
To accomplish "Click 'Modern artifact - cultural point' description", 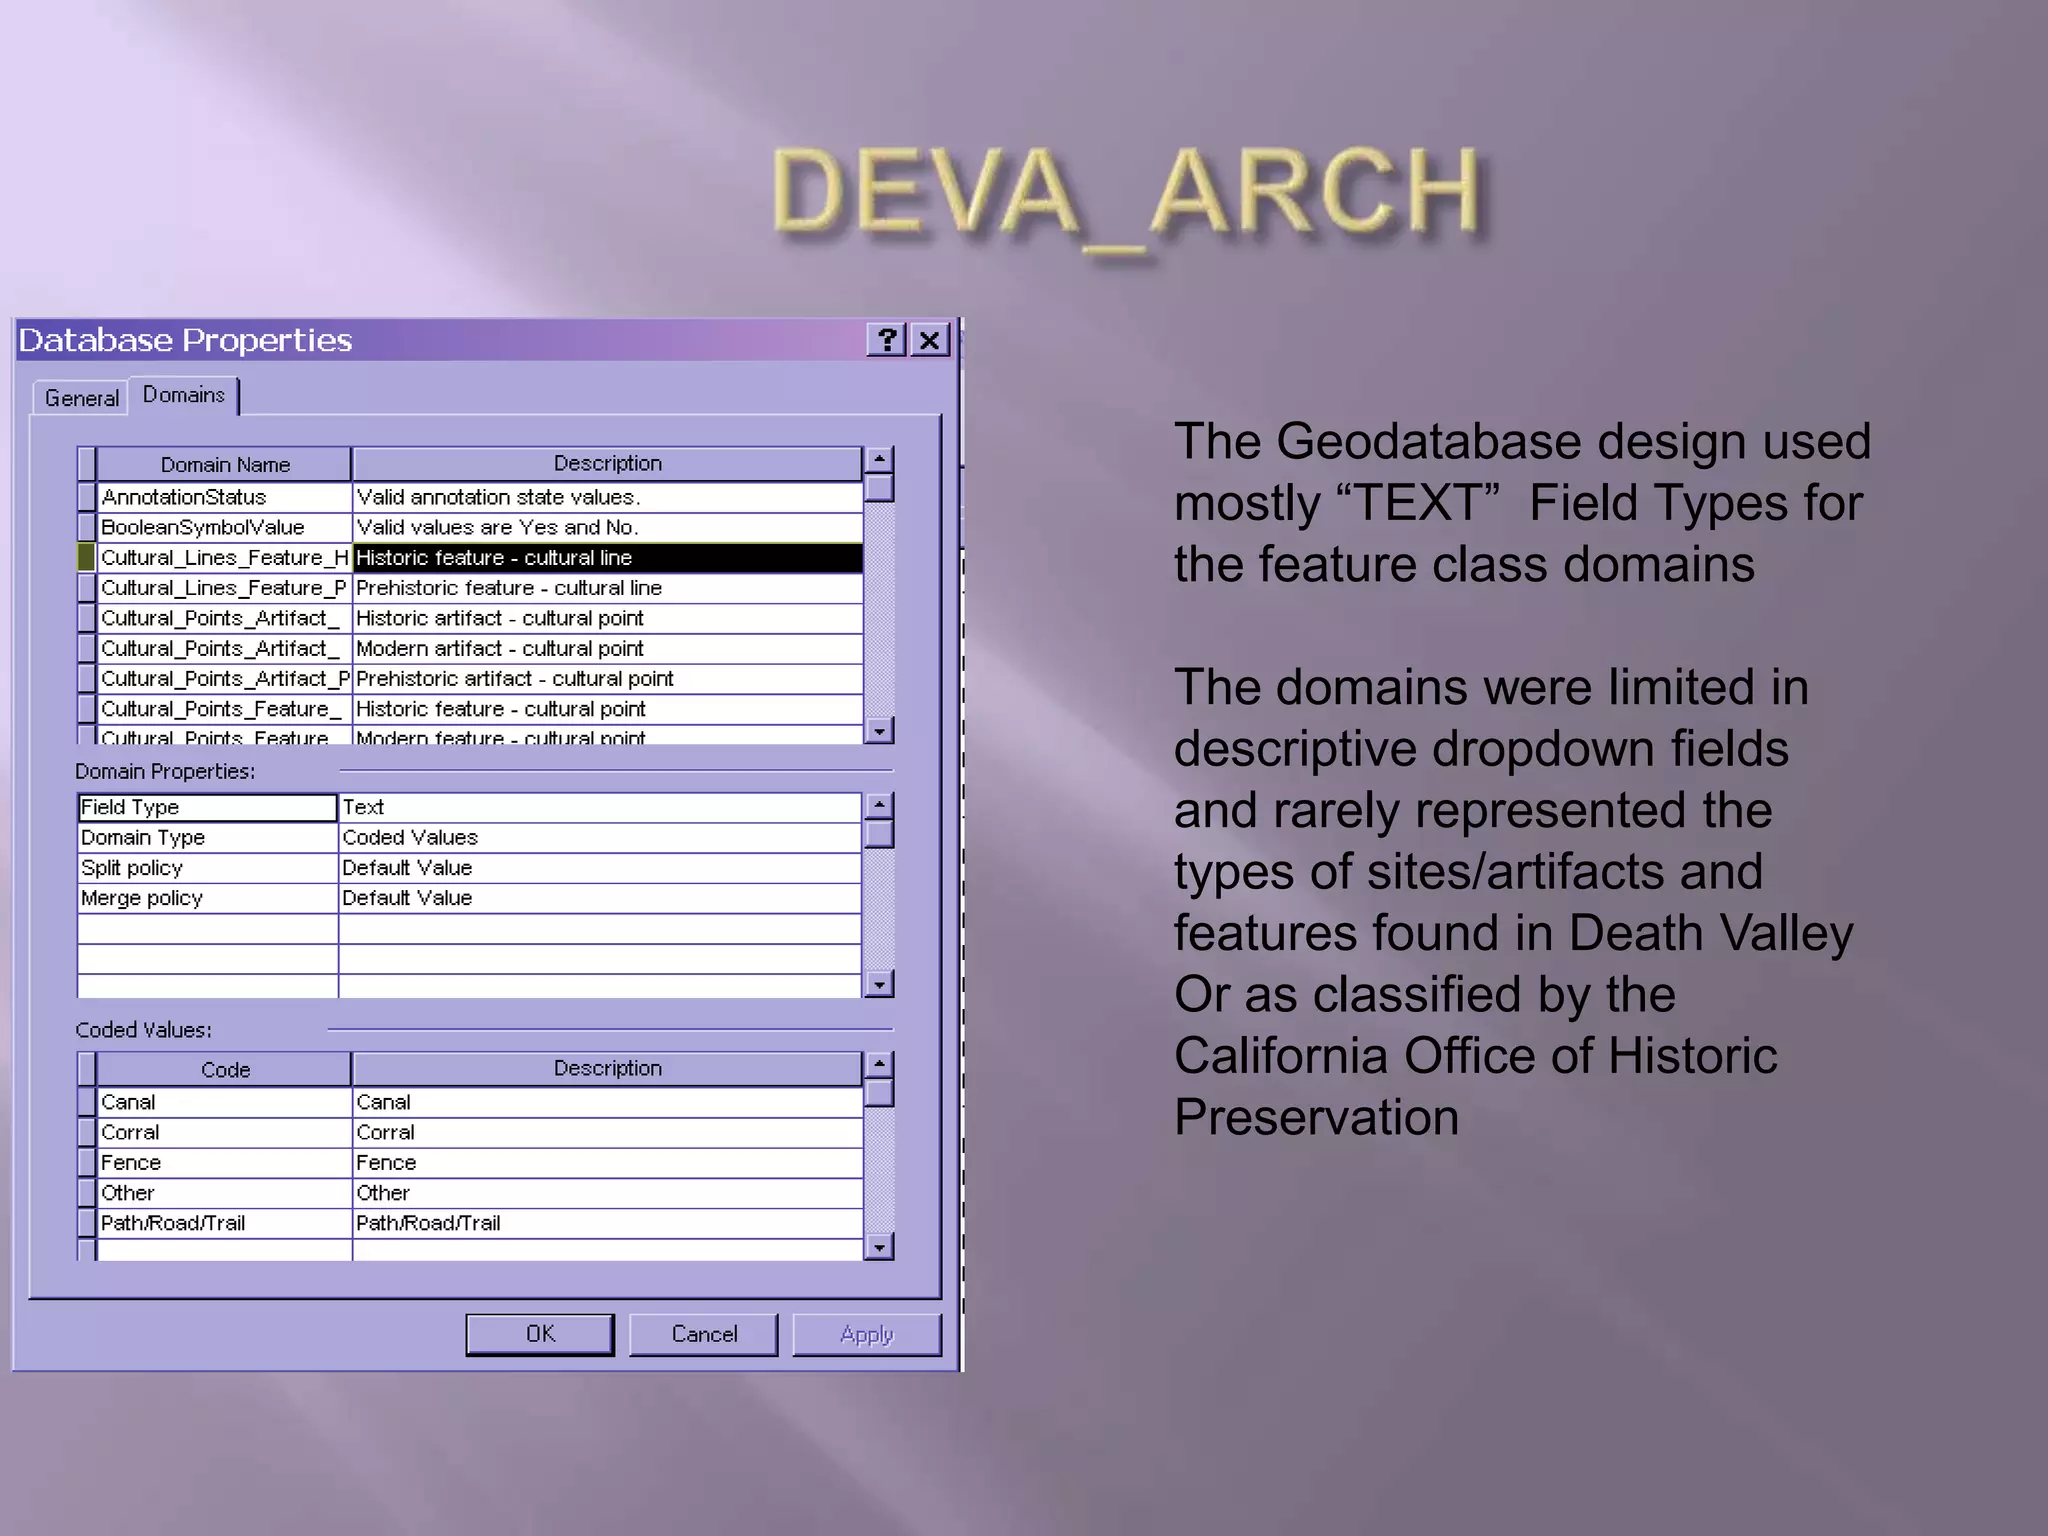I will click(607, 648).
